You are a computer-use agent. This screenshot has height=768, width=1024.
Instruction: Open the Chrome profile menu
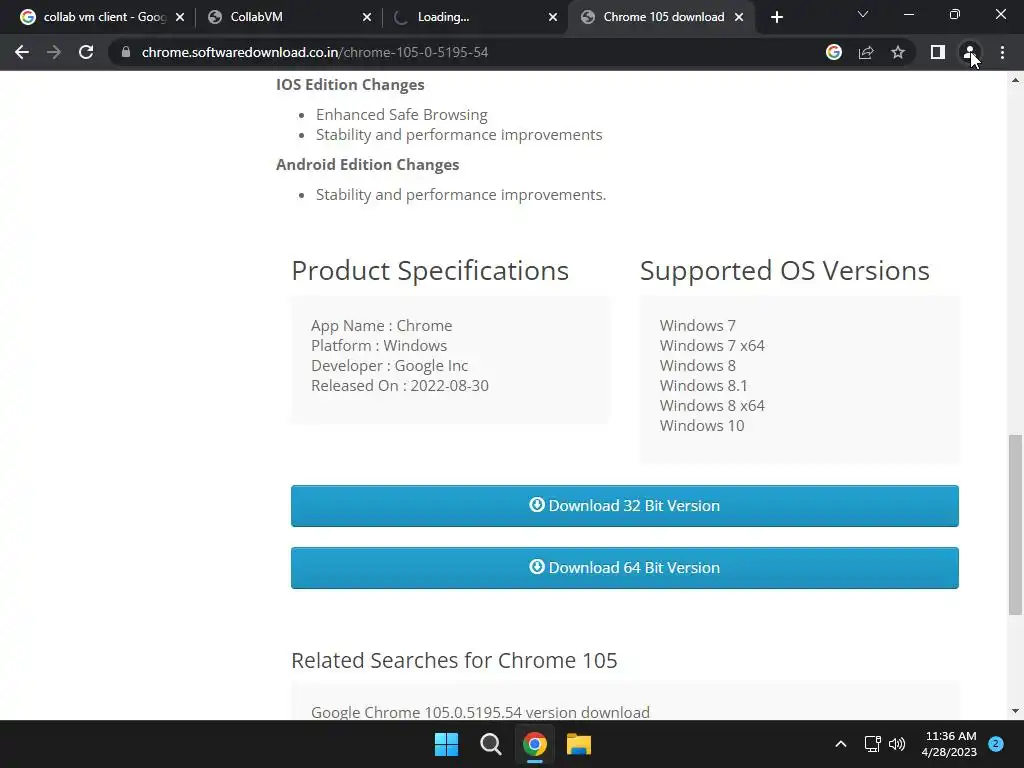(970, 52)
